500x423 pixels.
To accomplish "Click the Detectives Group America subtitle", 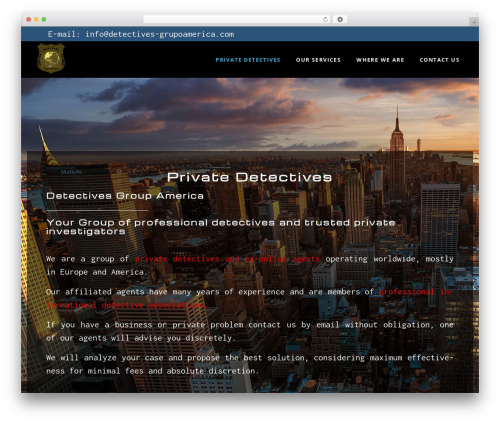I will [125, 196].
